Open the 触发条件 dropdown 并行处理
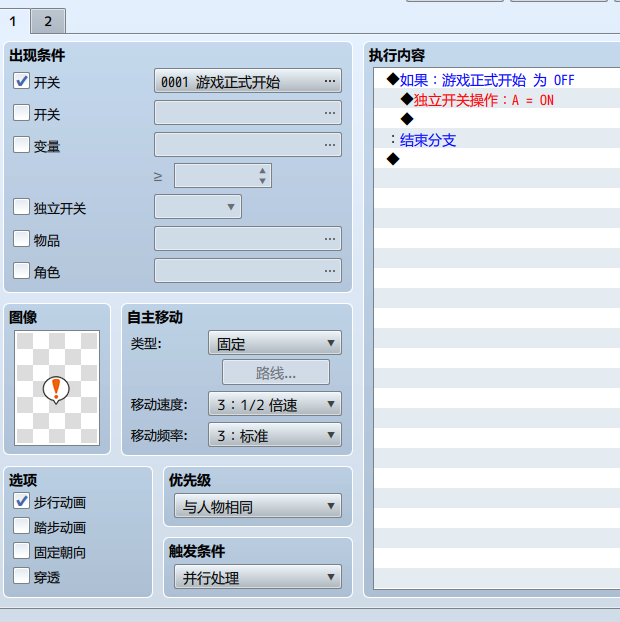Screen dimensions: 620x622 pyautogui.click(x=257, y=577)
